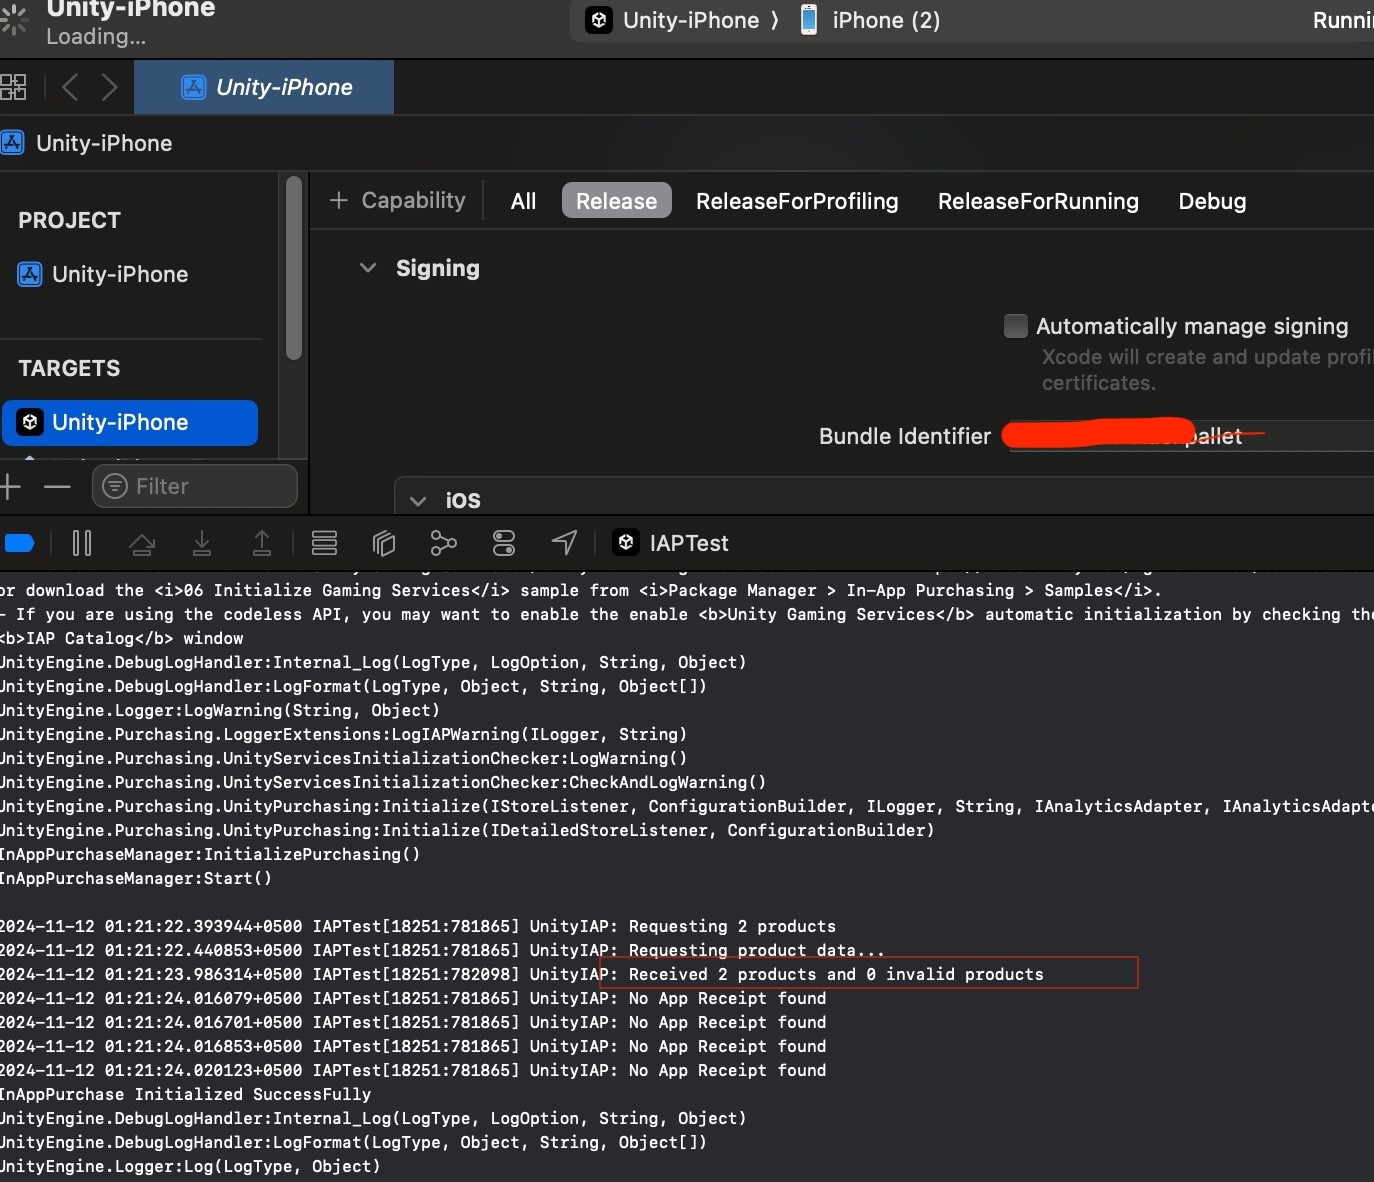
Task: Collapse the iOS signing subsection
Action: 418,500
